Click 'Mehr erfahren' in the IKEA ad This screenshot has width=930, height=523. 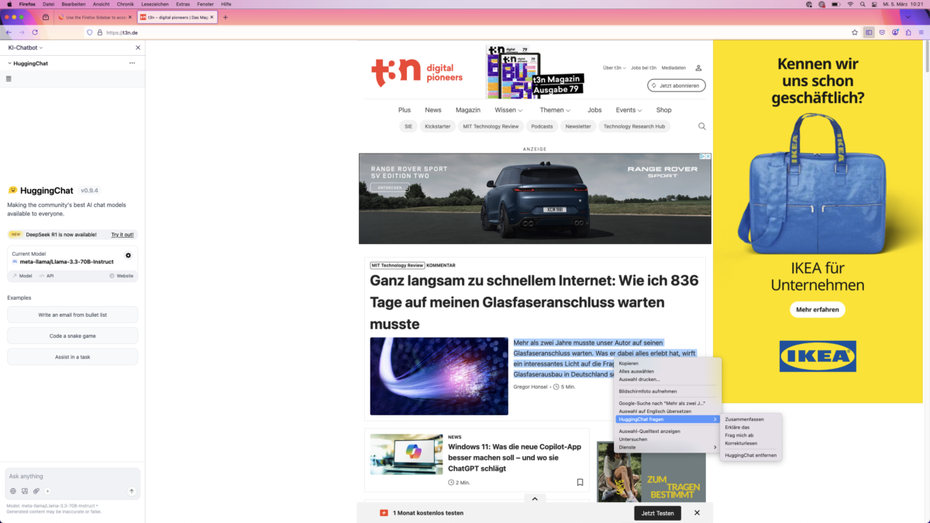pos(817,310)
